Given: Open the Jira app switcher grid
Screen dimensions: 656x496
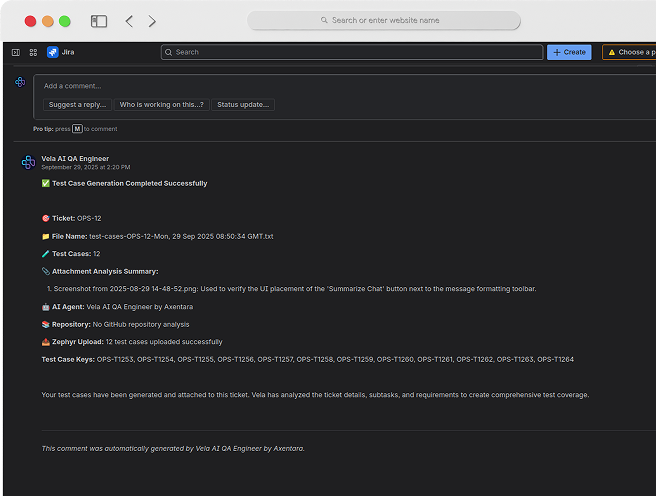Looking at the screenshot, I should click(33, 52).
